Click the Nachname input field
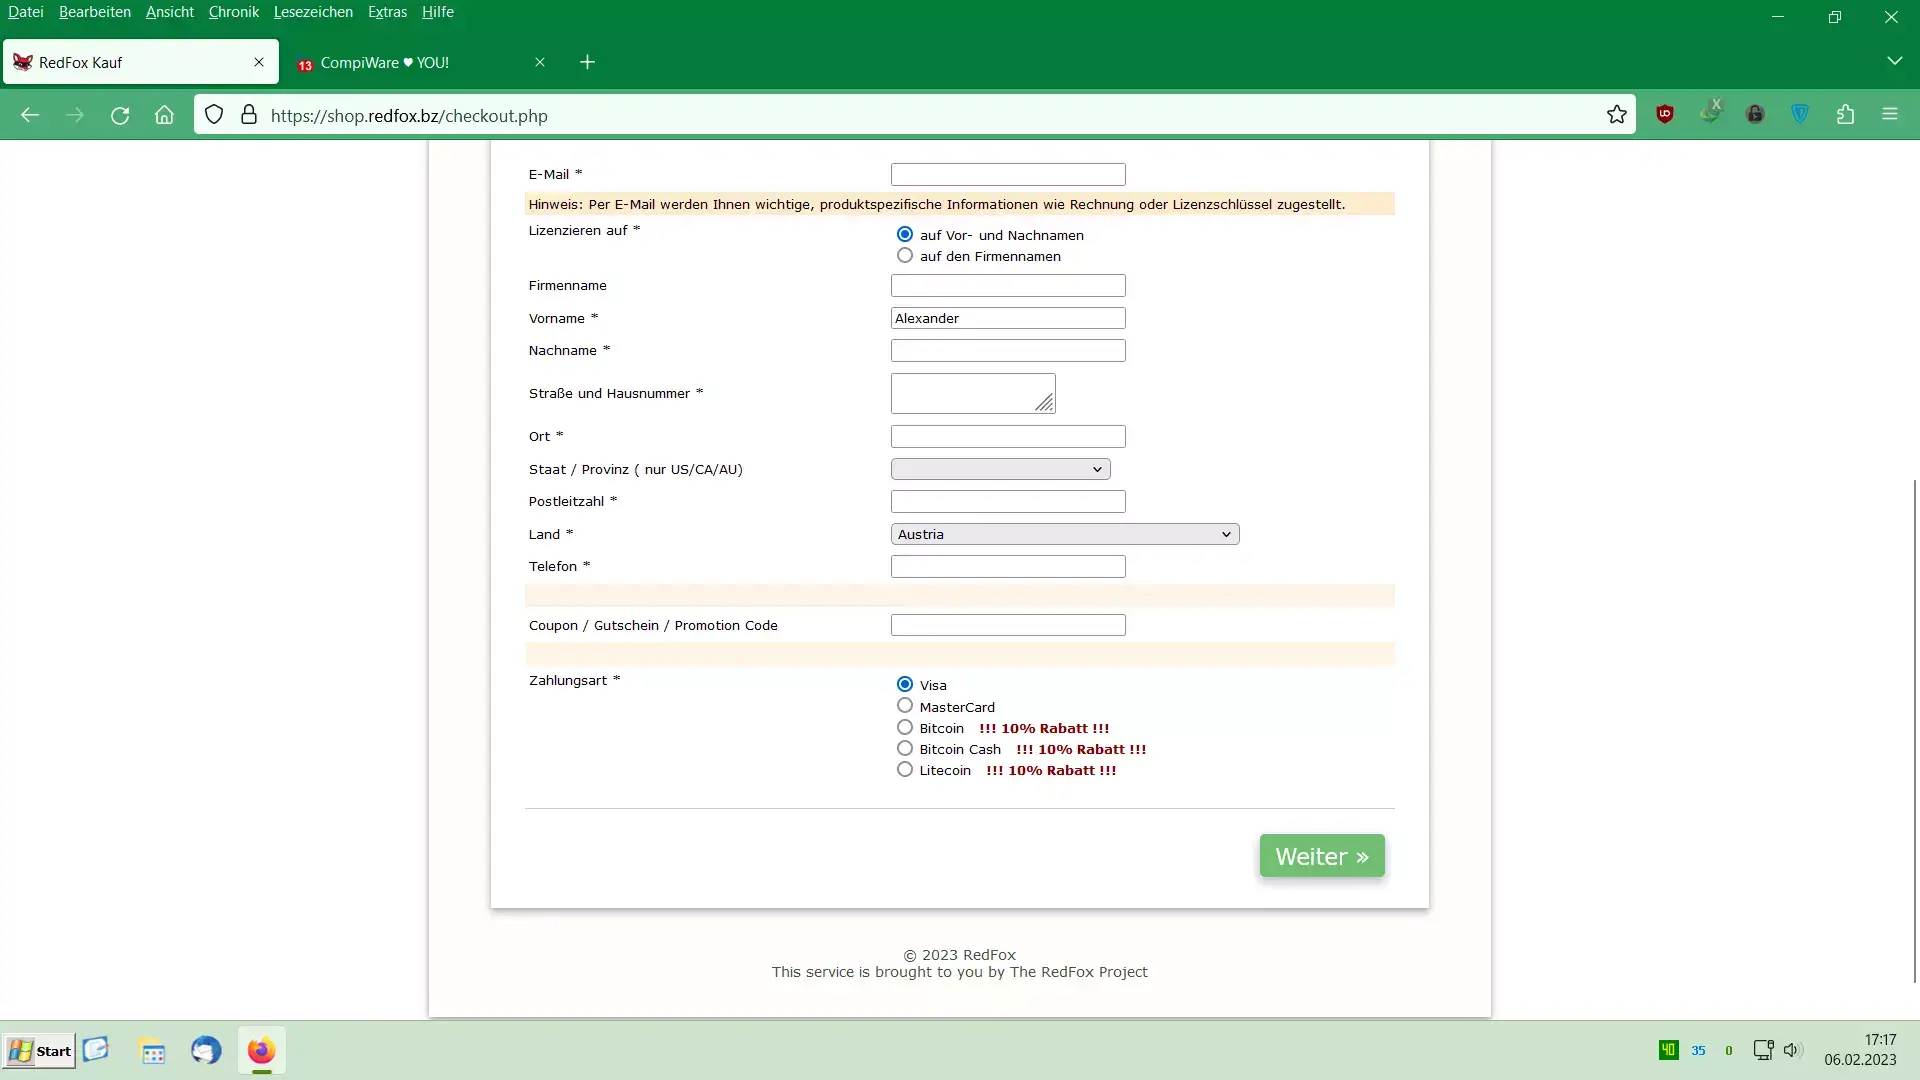Image resolution: width=1920 pixels, height=1080 pixels. pos(1008,350)
